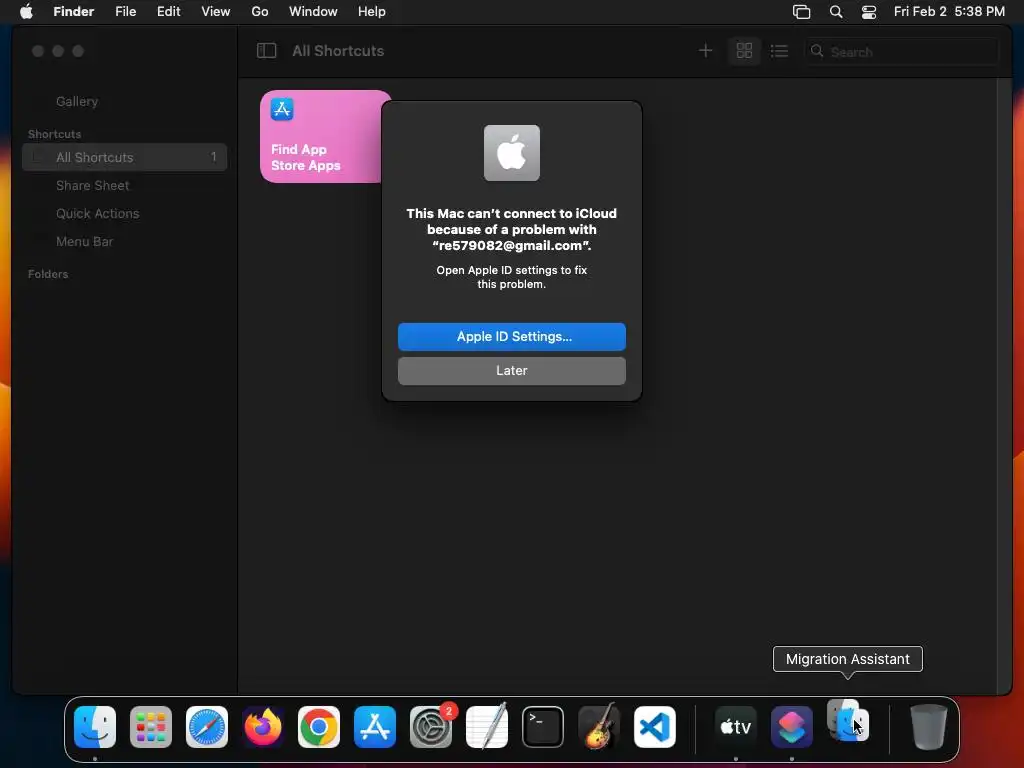The width and height of the screenshot is (1024, 768).
Task: Open Trash from the Dock
Action: [929, 727]
